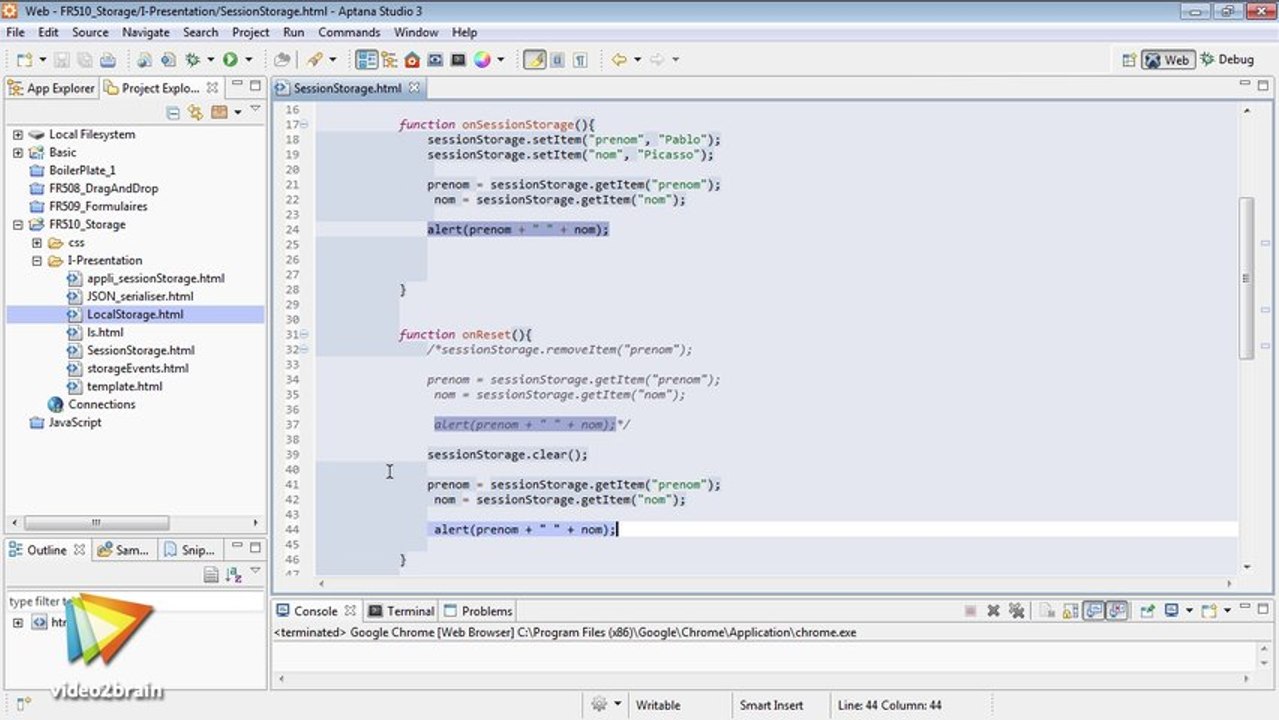Click the Debug bug icon in toolbar

[x=193, y=60]
